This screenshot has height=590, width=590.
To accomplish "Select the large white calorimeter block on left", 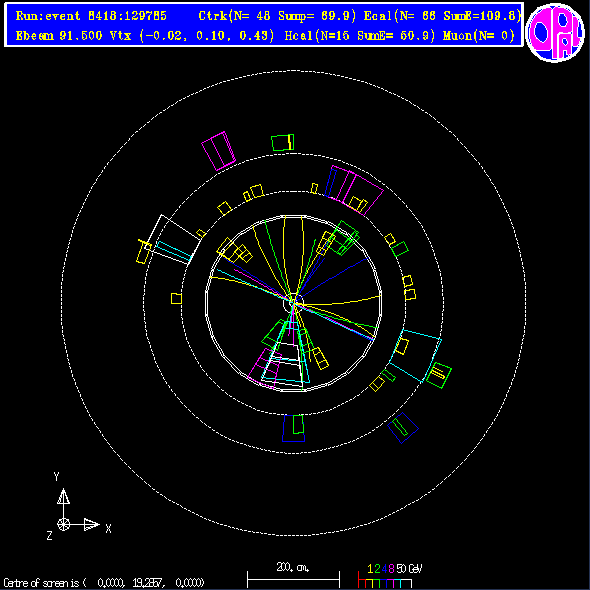I will 174,239.
